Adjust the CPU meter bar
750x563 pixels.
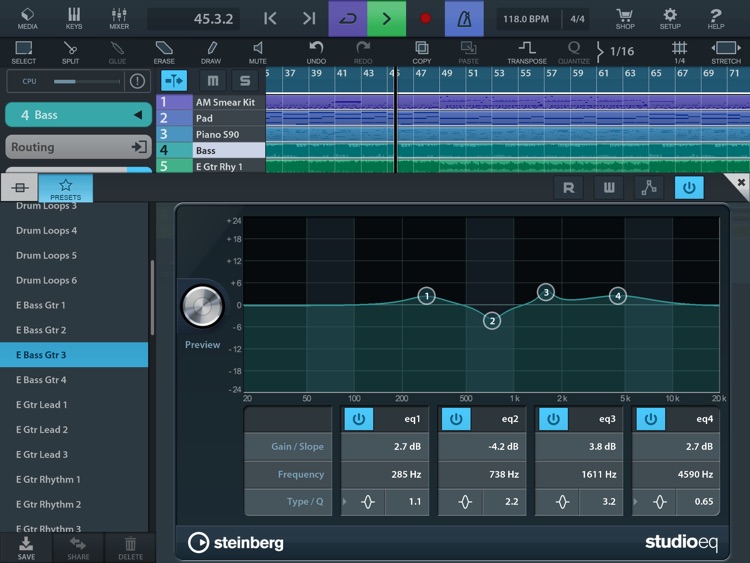click(x=86, y=81)
